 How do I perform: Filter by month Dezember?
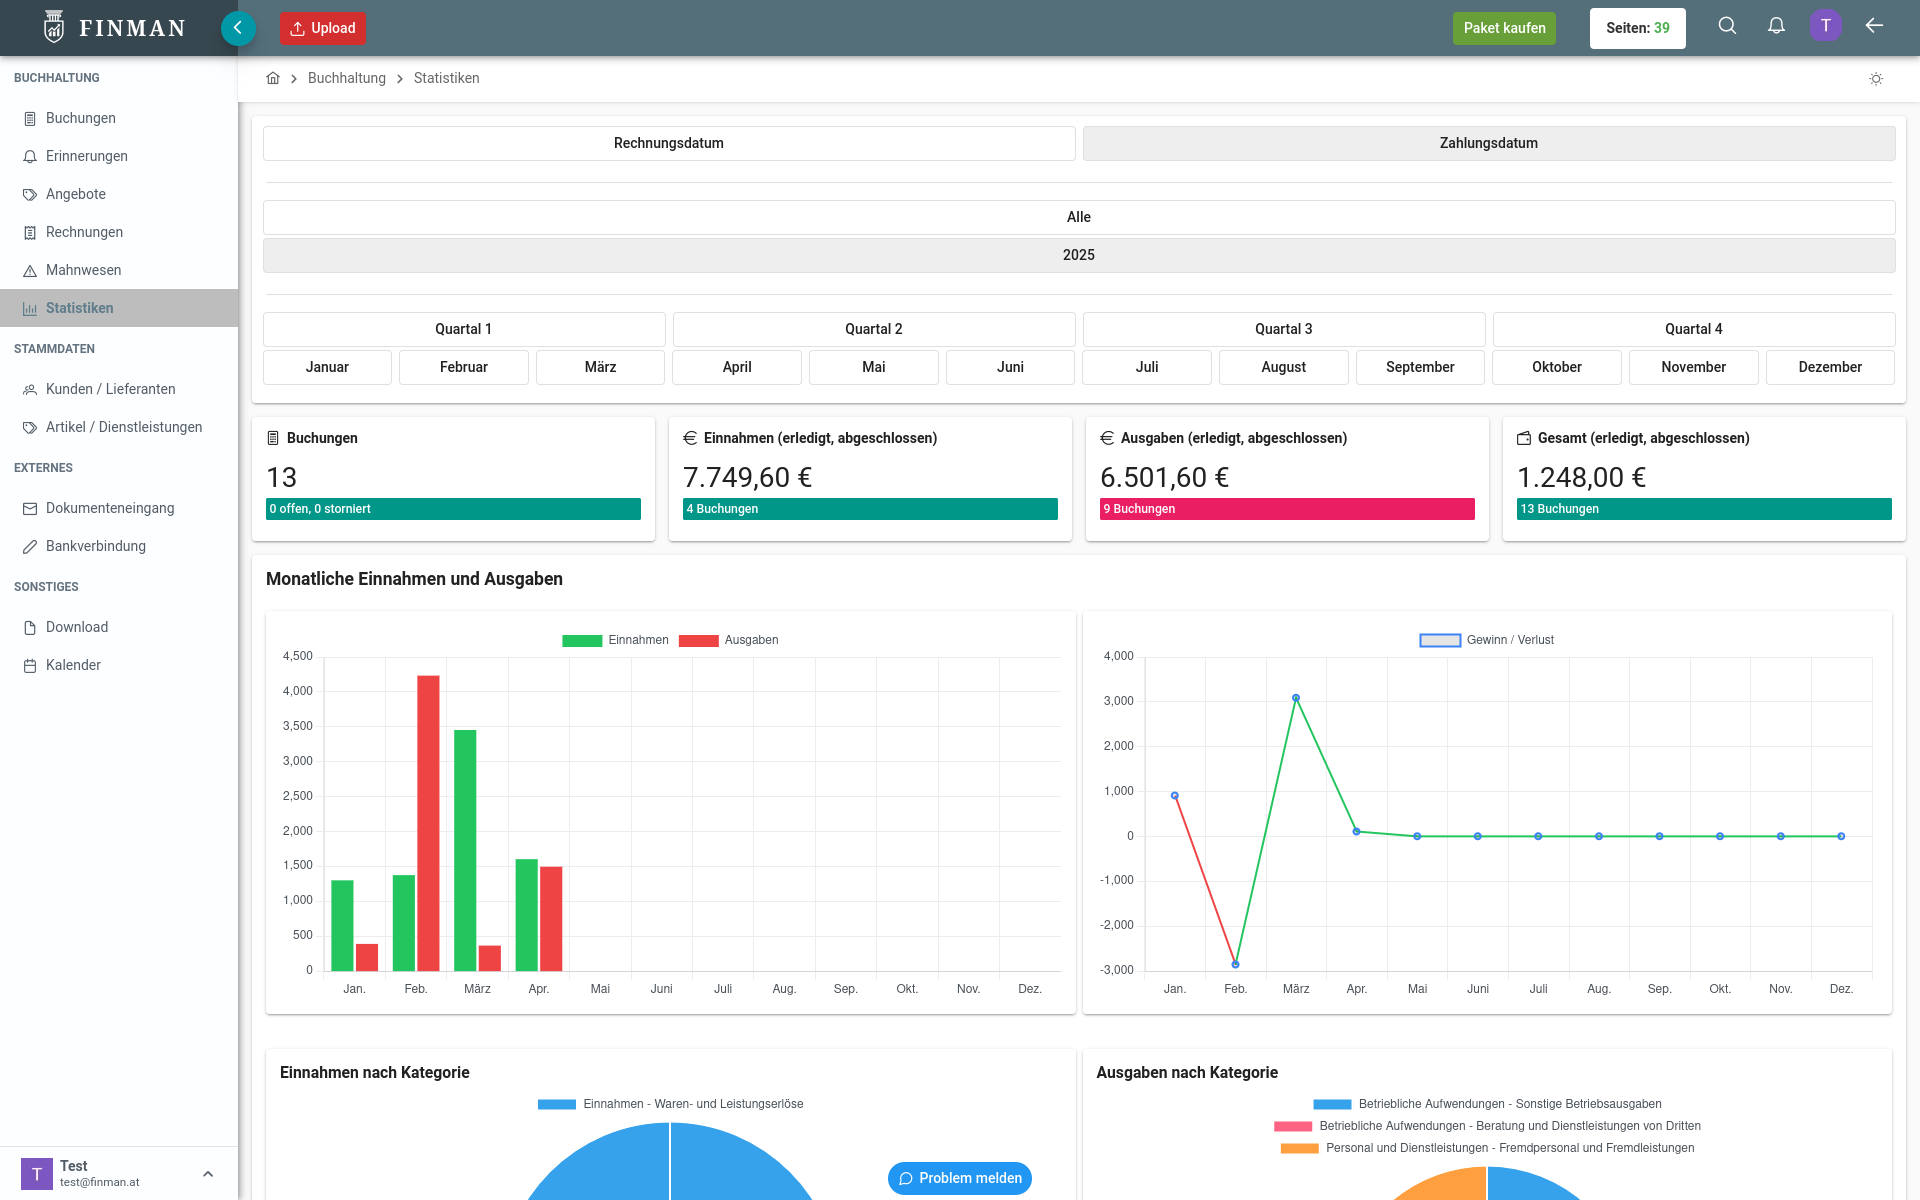click(1830, 367)
